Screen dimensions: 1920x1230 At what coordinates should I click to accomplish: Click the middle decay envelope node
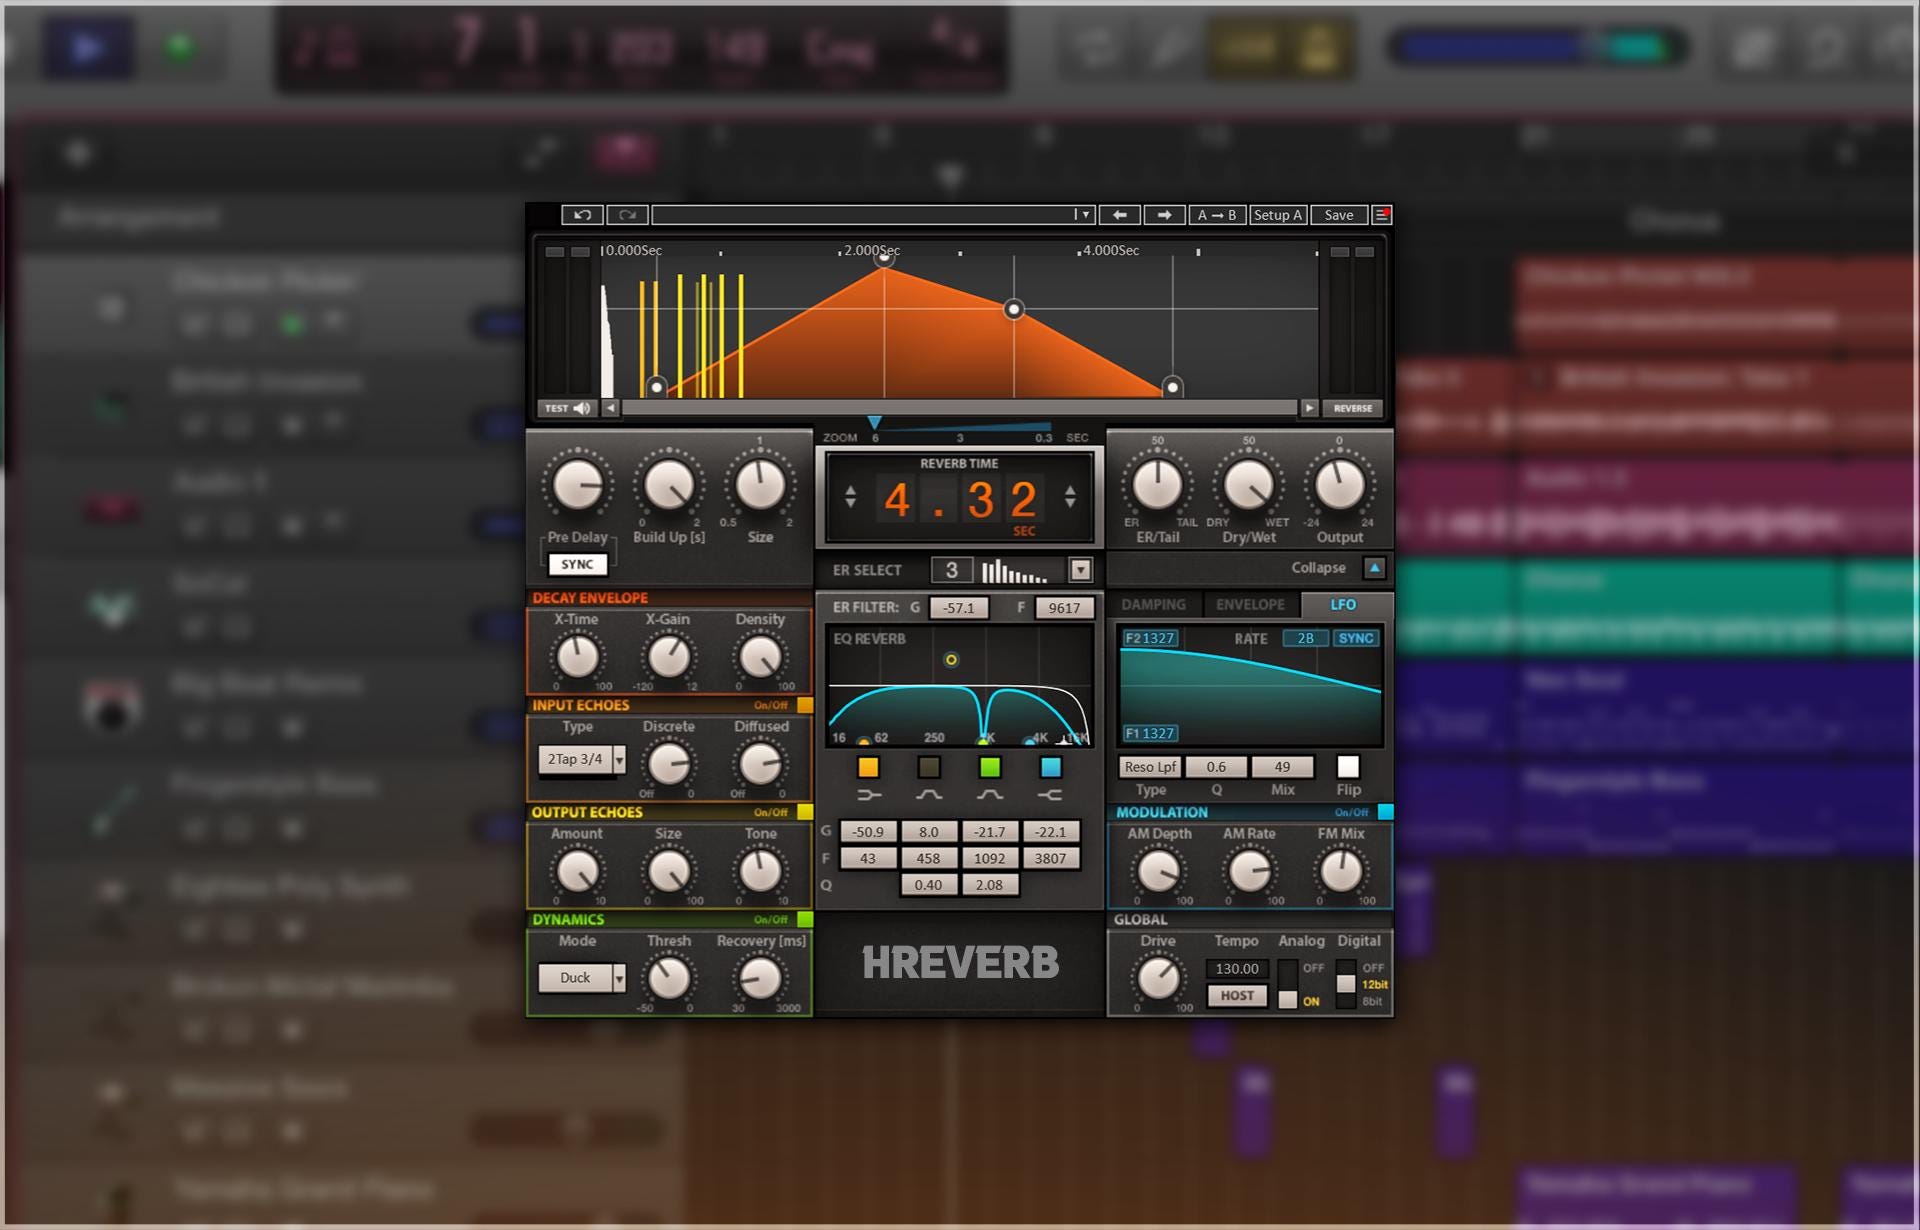1014,309
